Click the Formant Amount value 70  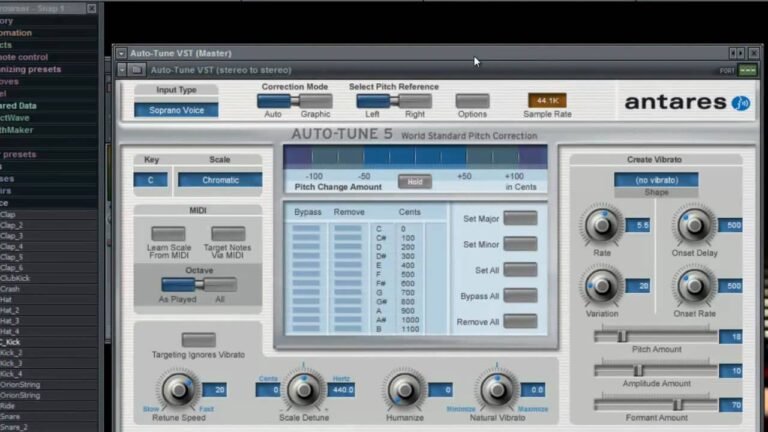[731, 405]
